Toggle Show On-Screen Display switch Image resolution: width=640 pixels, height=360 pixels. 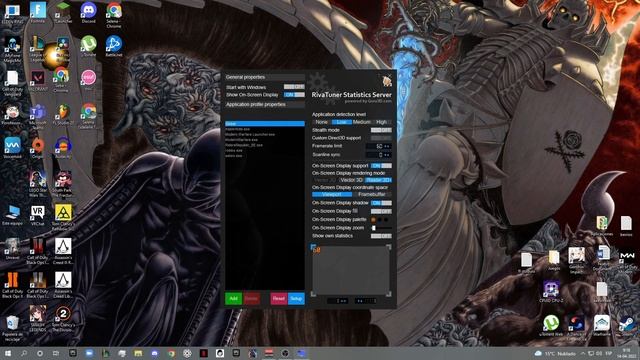(294, 95)
